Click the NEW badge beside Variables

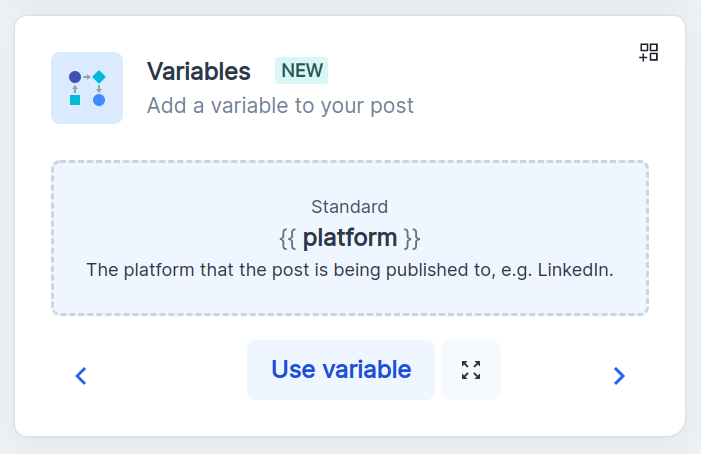[x=302, y=71]
